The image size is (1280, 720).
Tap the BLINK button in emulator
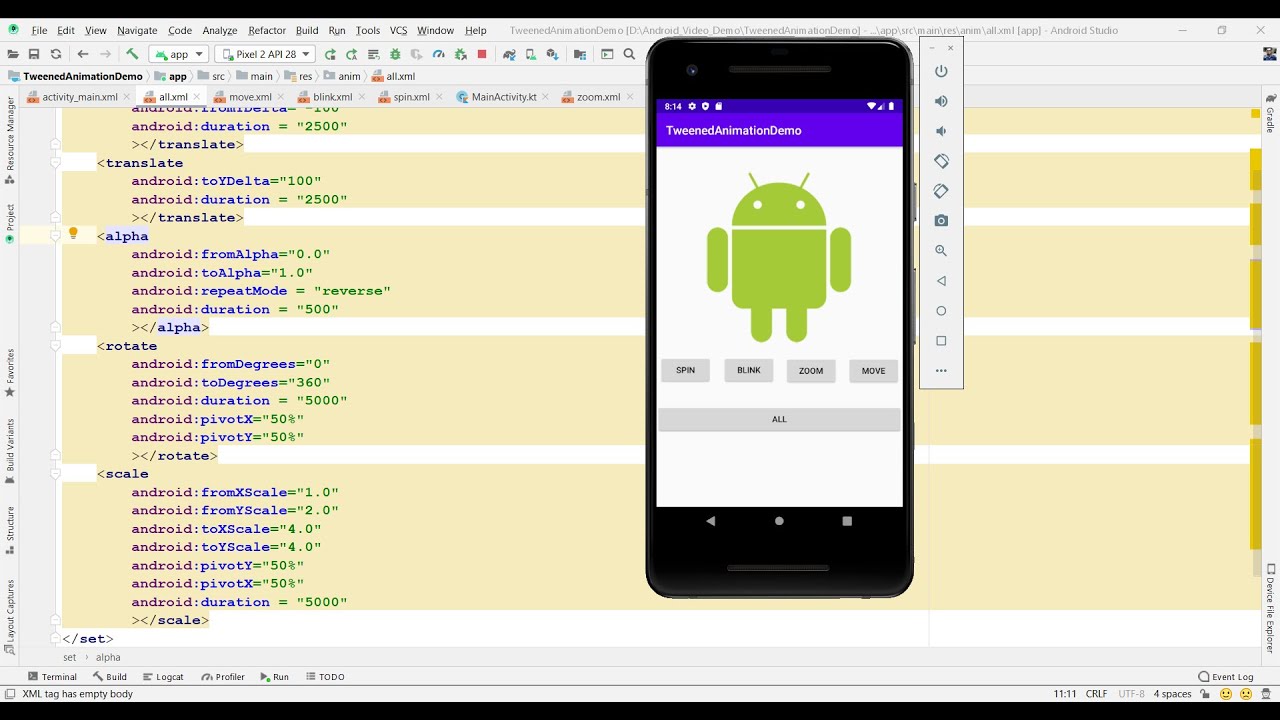pos(749,370)
